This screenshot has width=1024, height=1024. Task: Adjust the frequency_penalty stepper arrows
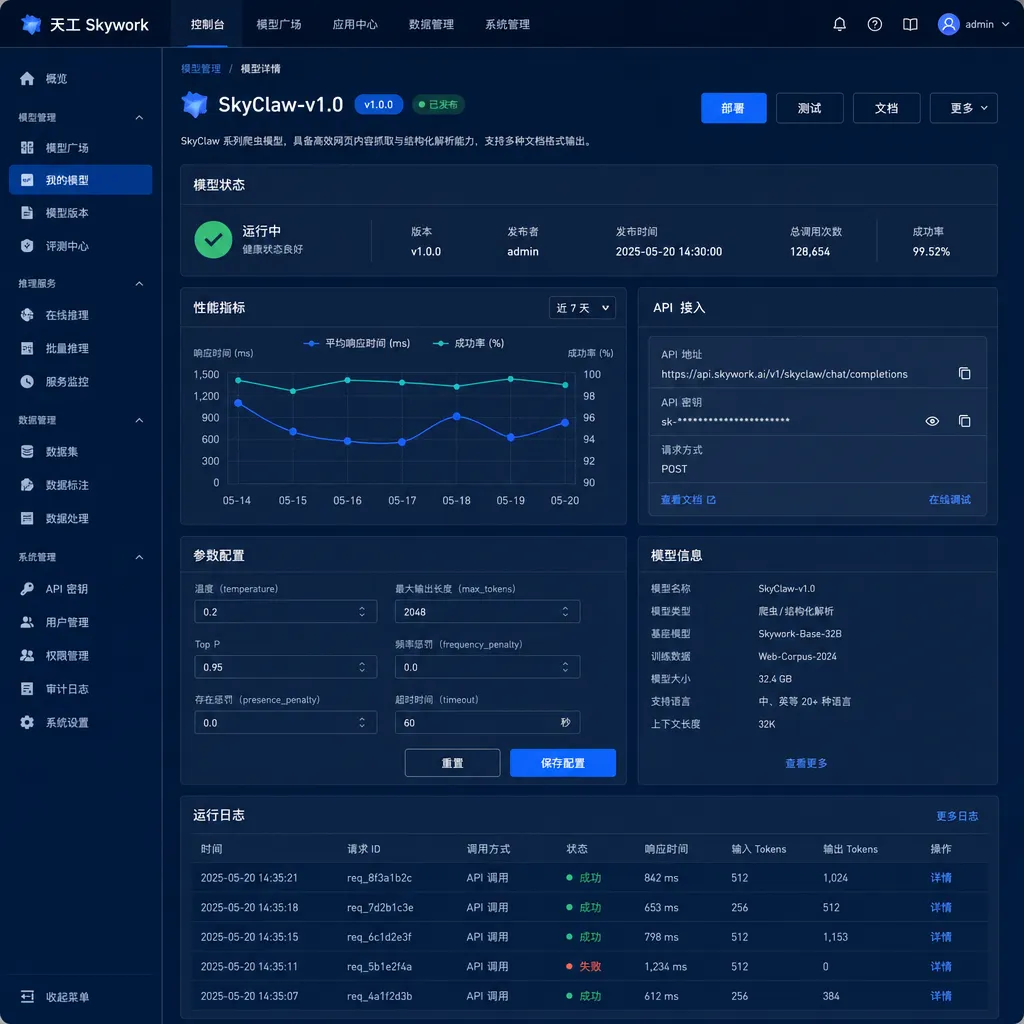point(565,667)
